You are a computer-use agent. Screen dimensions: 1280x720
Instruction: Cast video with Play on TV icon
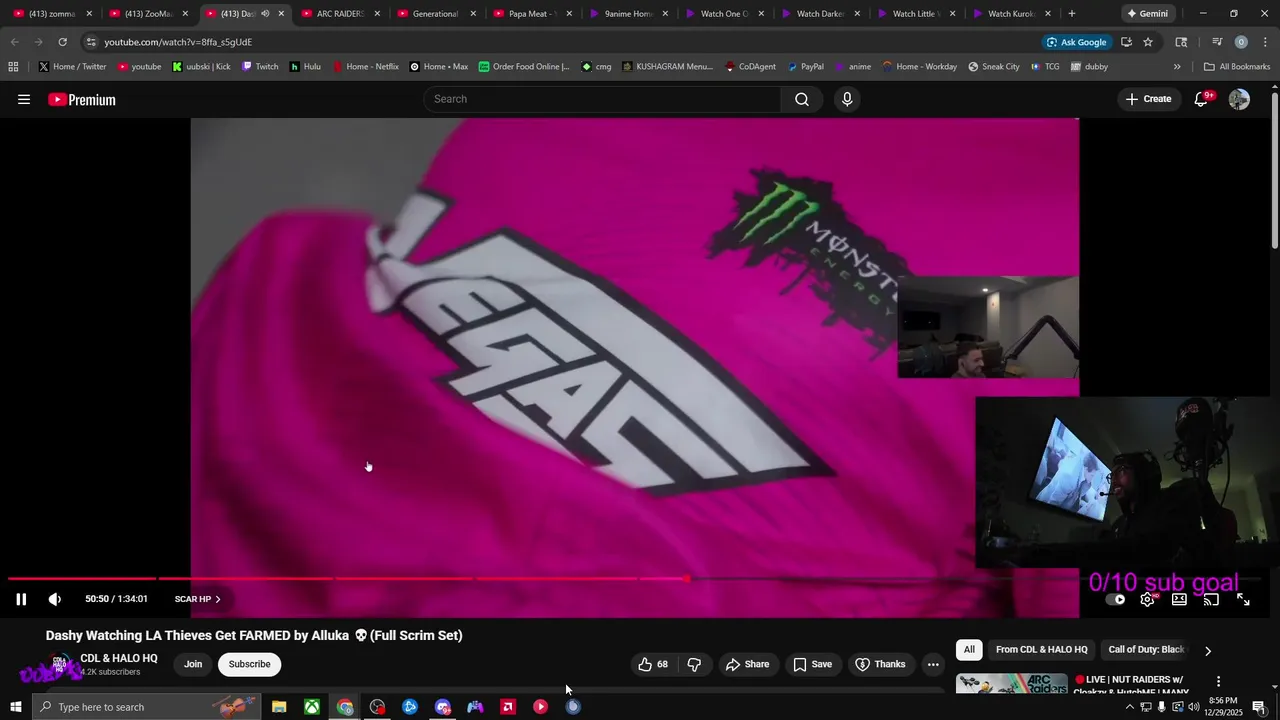(x=1211, y=600)
